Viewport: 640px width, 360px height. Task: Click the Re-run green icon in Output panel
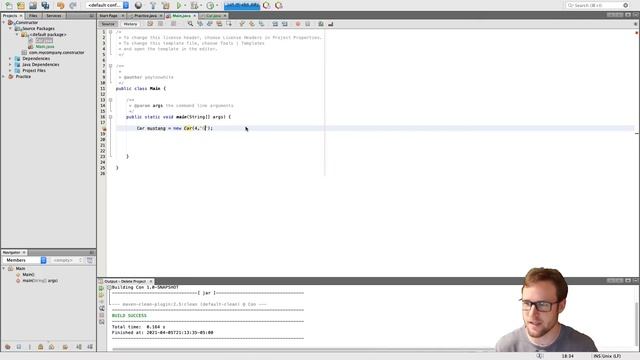(102, 288)
